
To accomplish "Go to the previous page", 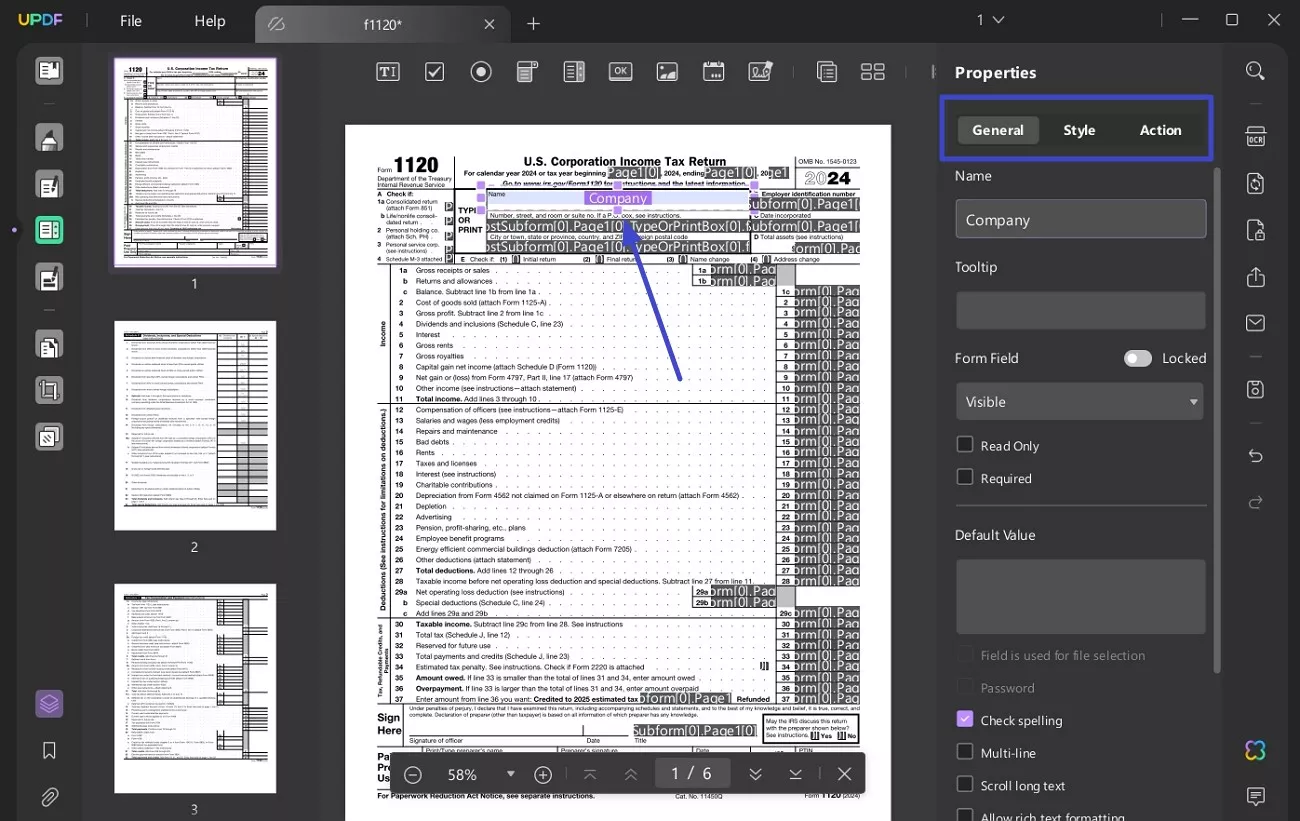I will coord(631,774).
